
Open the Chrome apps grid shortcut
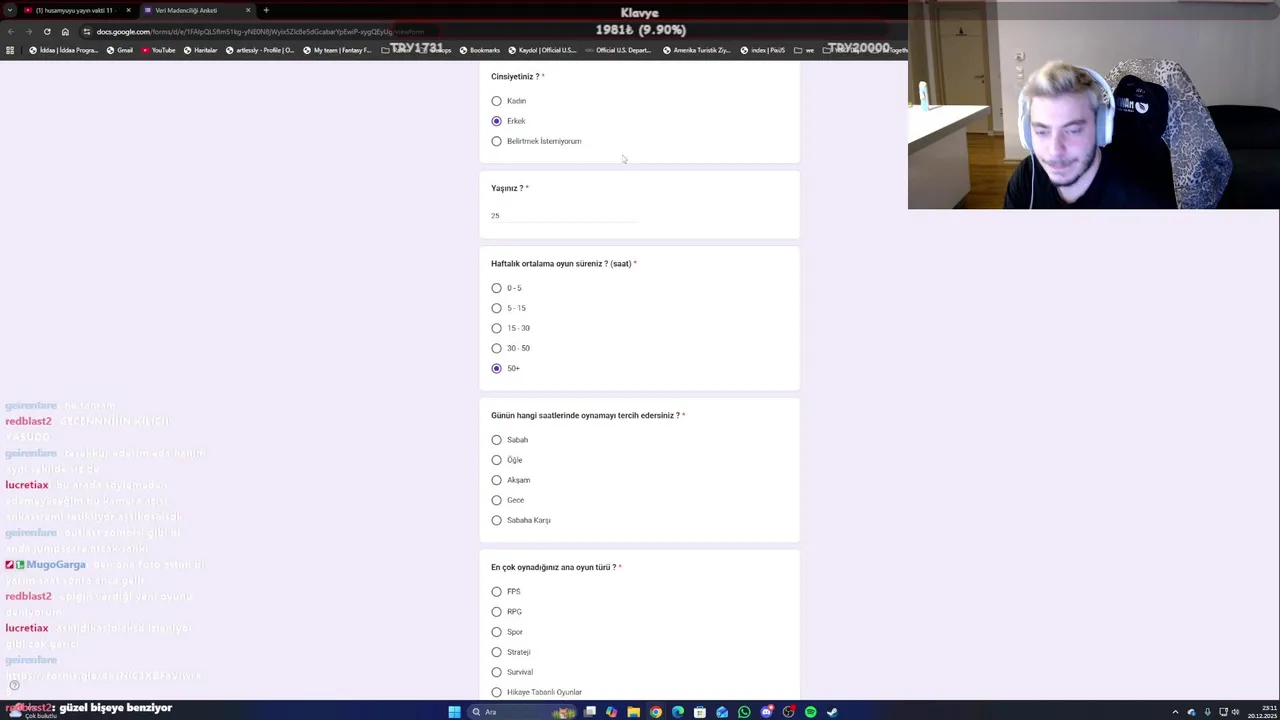tap(10, 50)
